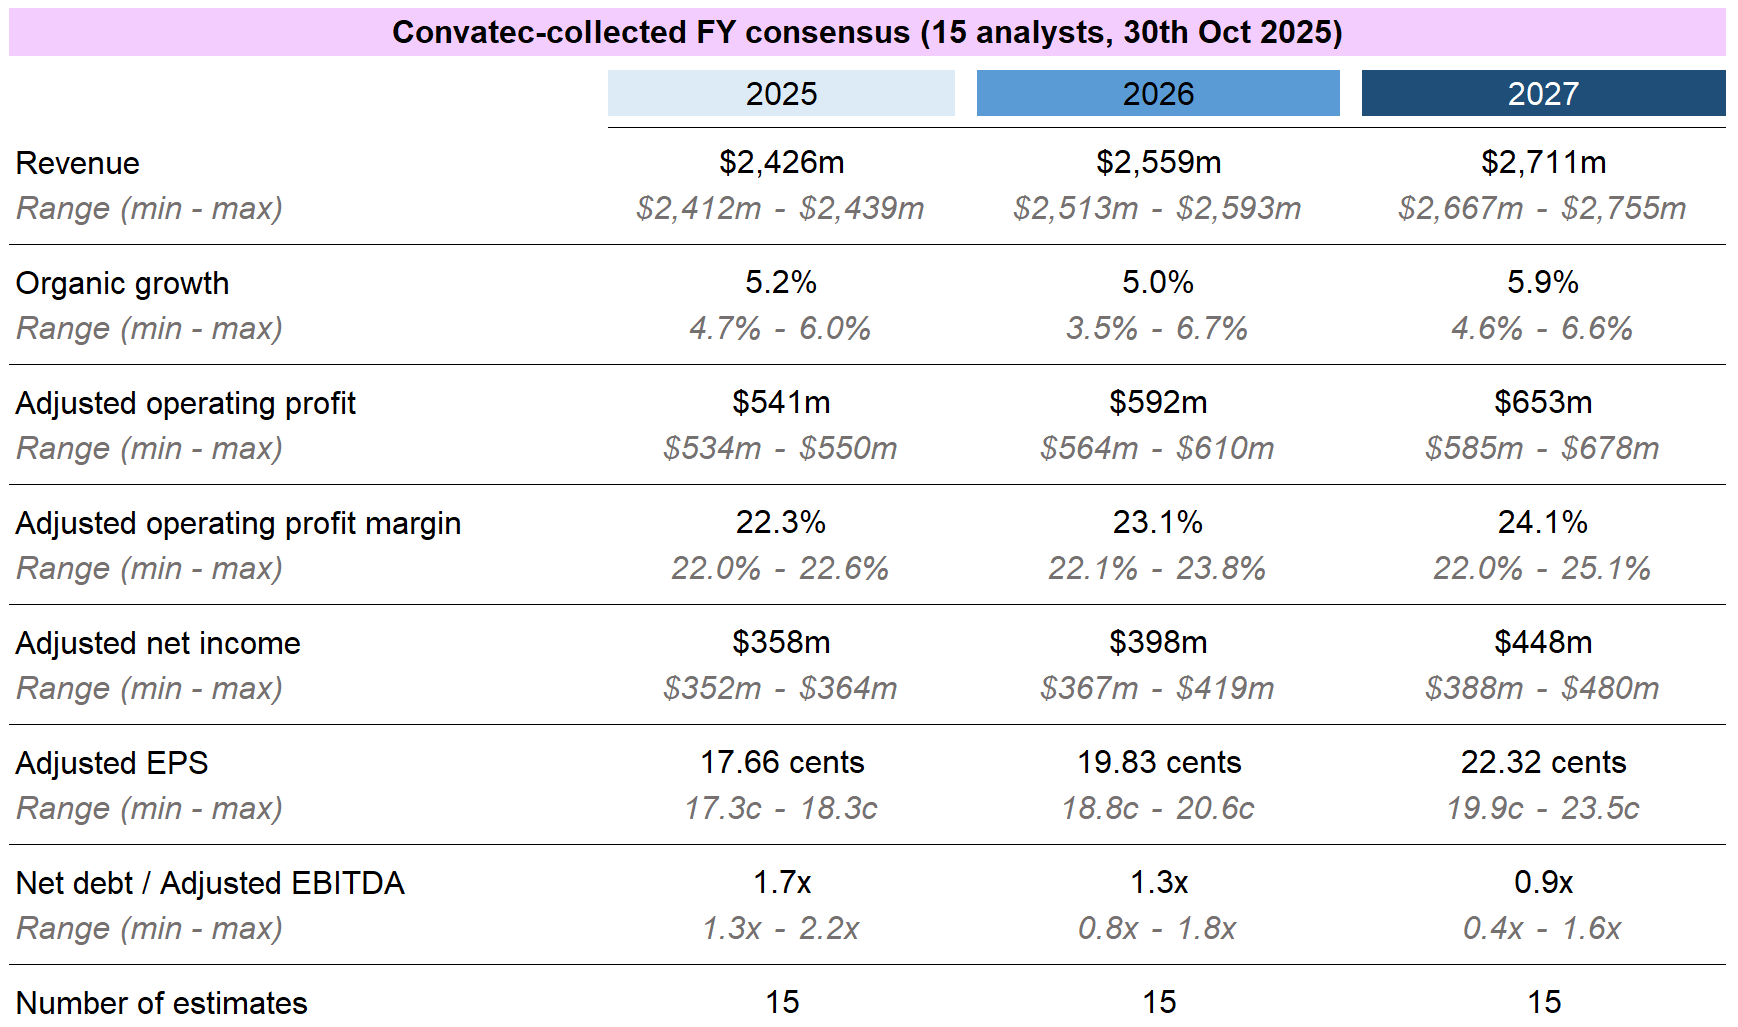Select the 2027 revenue range $2,667m - $2,755m
This screenshot has height=1027, width=1738.
[x=1542, y=208]
